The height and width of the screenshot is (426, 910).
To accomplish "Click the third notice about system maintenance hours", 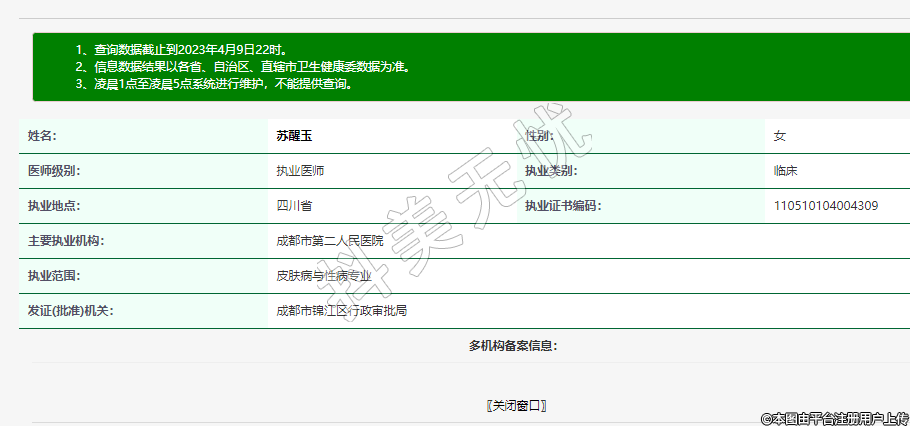I will click(x=214, y=84).
